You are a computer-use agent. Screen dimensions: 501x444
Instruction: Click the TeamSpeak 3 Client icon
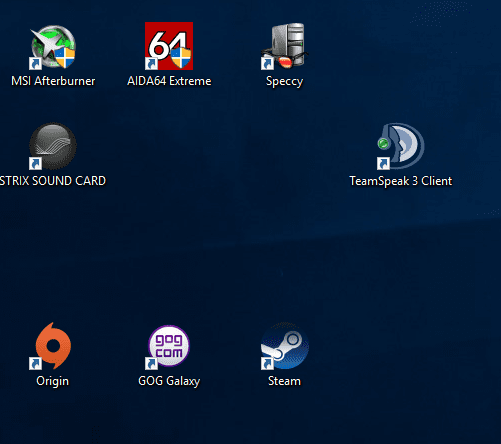pos(401,146)
